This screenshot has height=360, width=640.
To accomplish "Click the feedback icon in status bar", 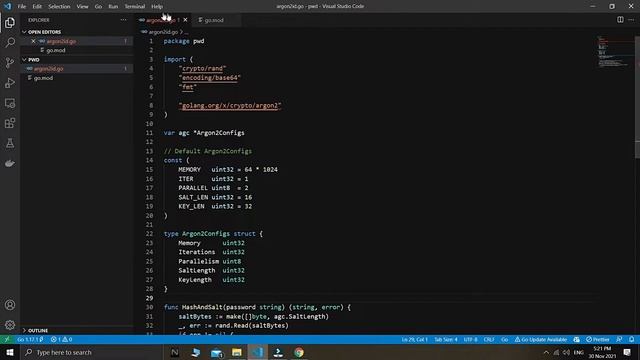I will pos(619,340).
